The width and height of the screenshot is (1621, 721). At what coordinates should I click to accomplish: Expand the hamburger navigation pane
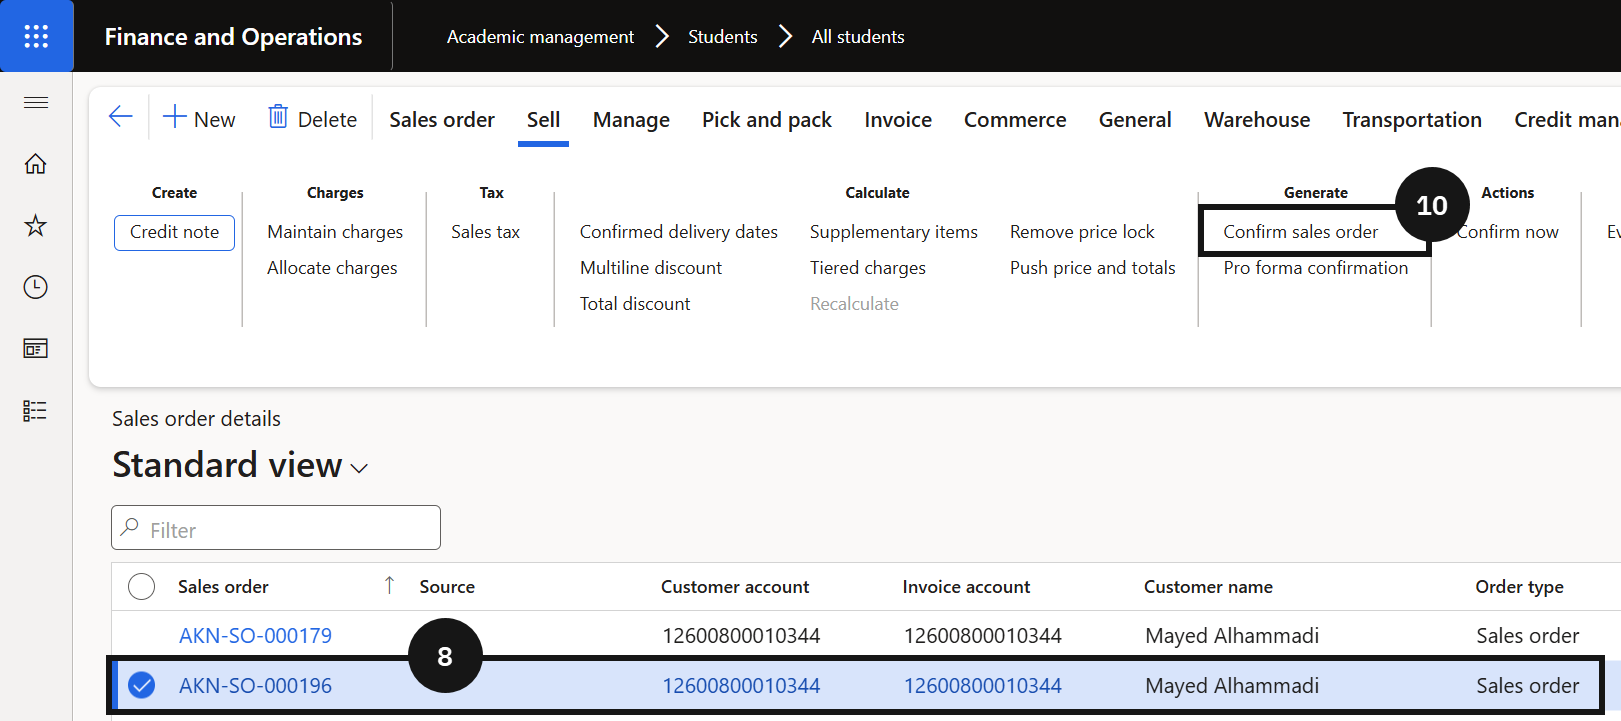tap(36, 102)
